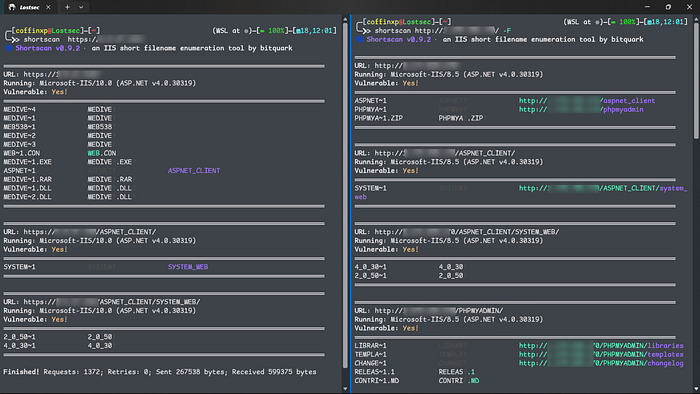Click the TEMPLA~1 entry
Viewport: 700px width, 394px height.
pos(371,355)
